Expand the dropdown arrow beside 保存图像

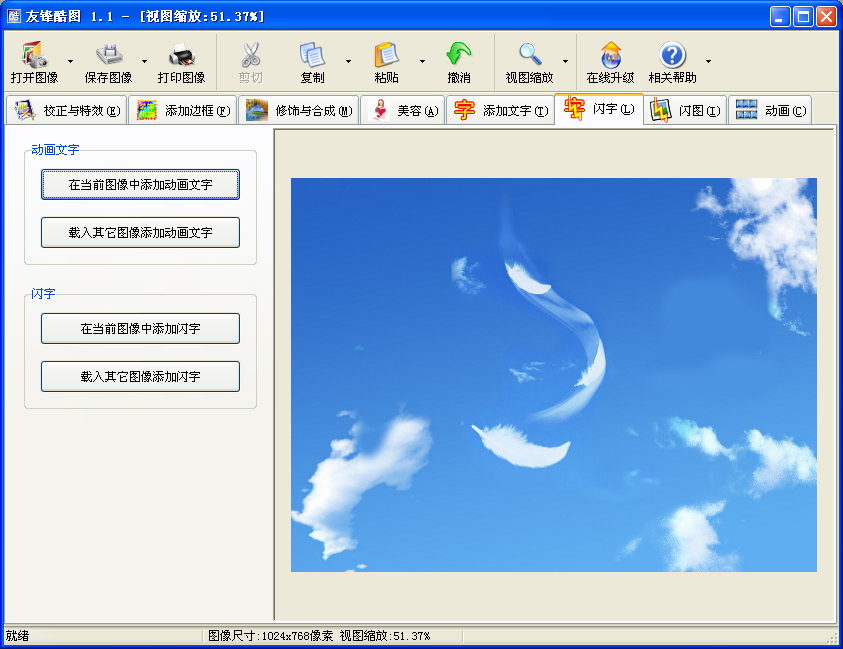(144, 62)
